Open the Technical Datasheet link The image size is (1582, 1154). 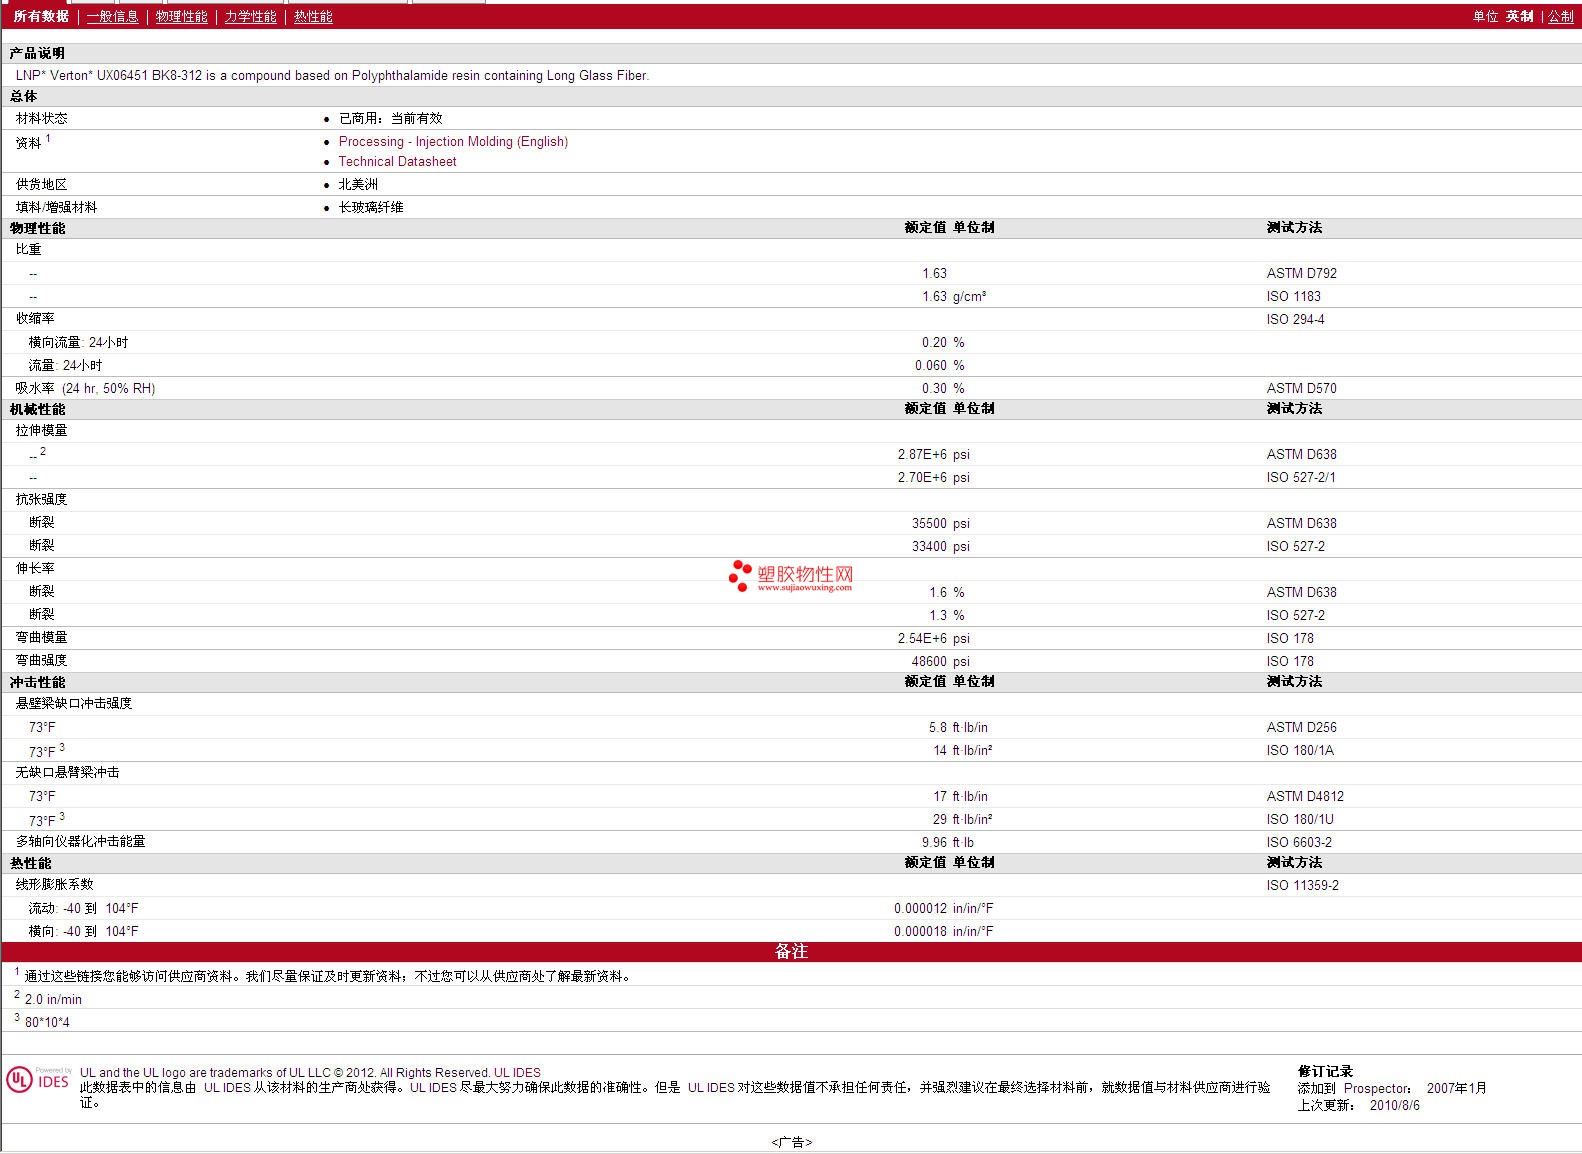tap(397, 161)
